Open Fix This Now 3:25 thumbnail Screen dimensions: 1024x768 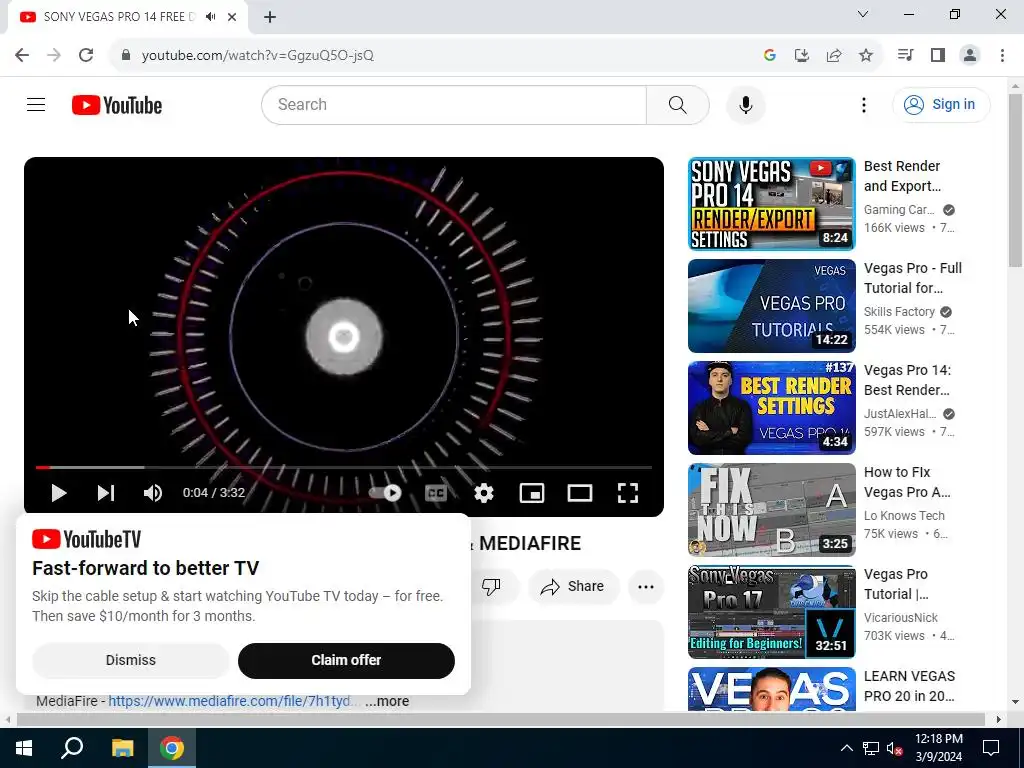pos(771,509)
